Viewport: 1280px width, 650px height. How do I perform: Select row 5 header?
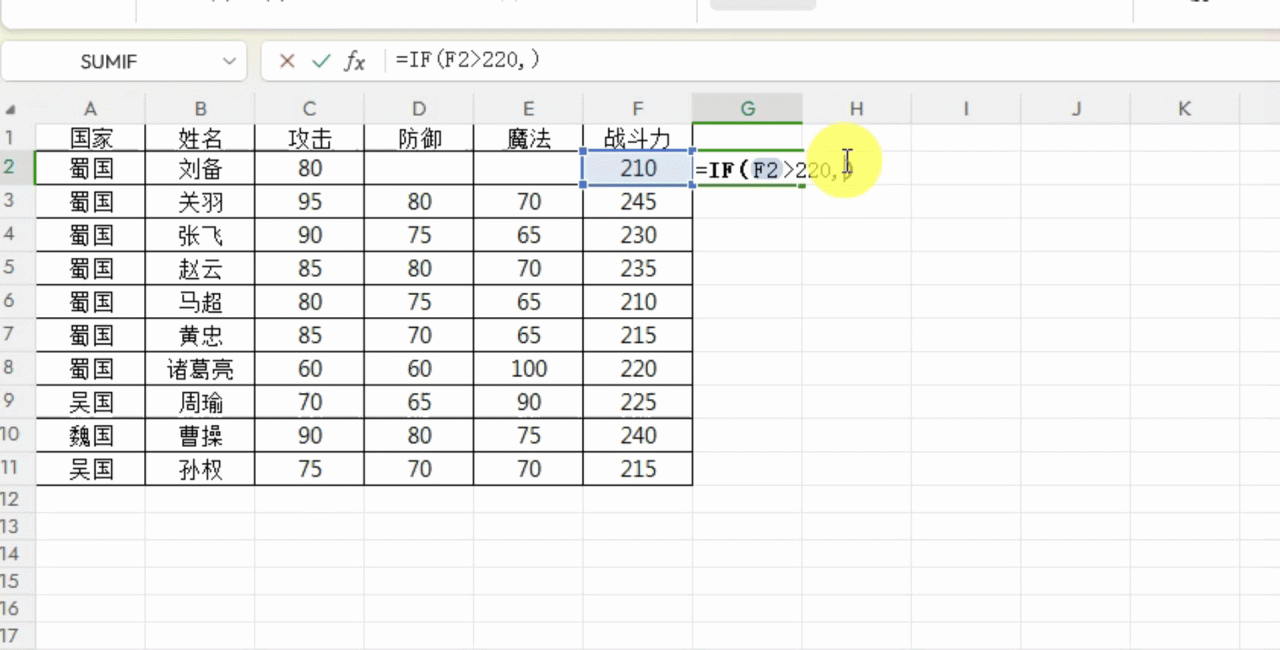pos(17,268)
